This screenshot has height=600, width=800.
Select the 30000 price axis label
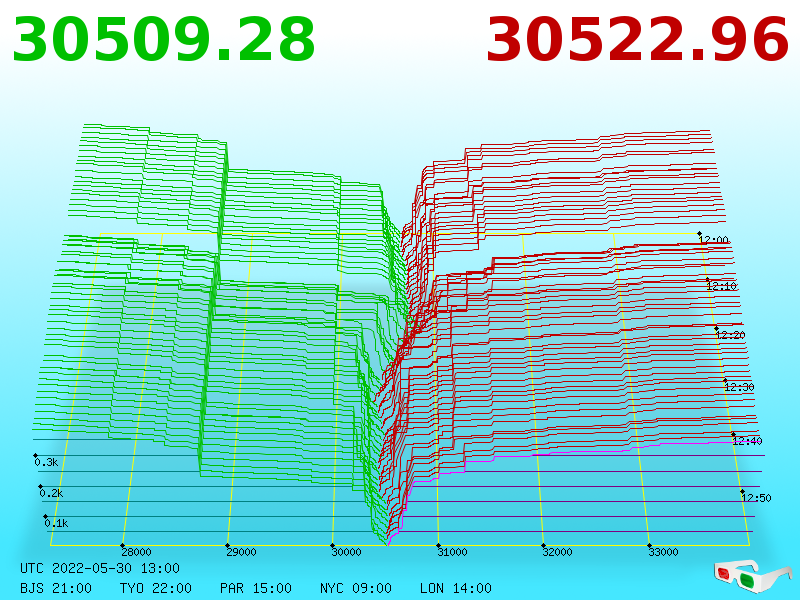click(346, 552)
